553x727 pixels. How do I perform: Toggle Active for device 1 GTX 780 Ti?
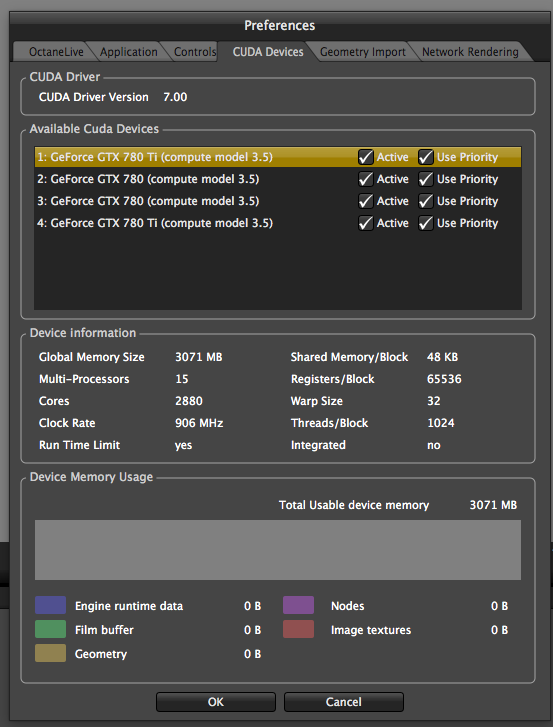[x=366, y=157]
